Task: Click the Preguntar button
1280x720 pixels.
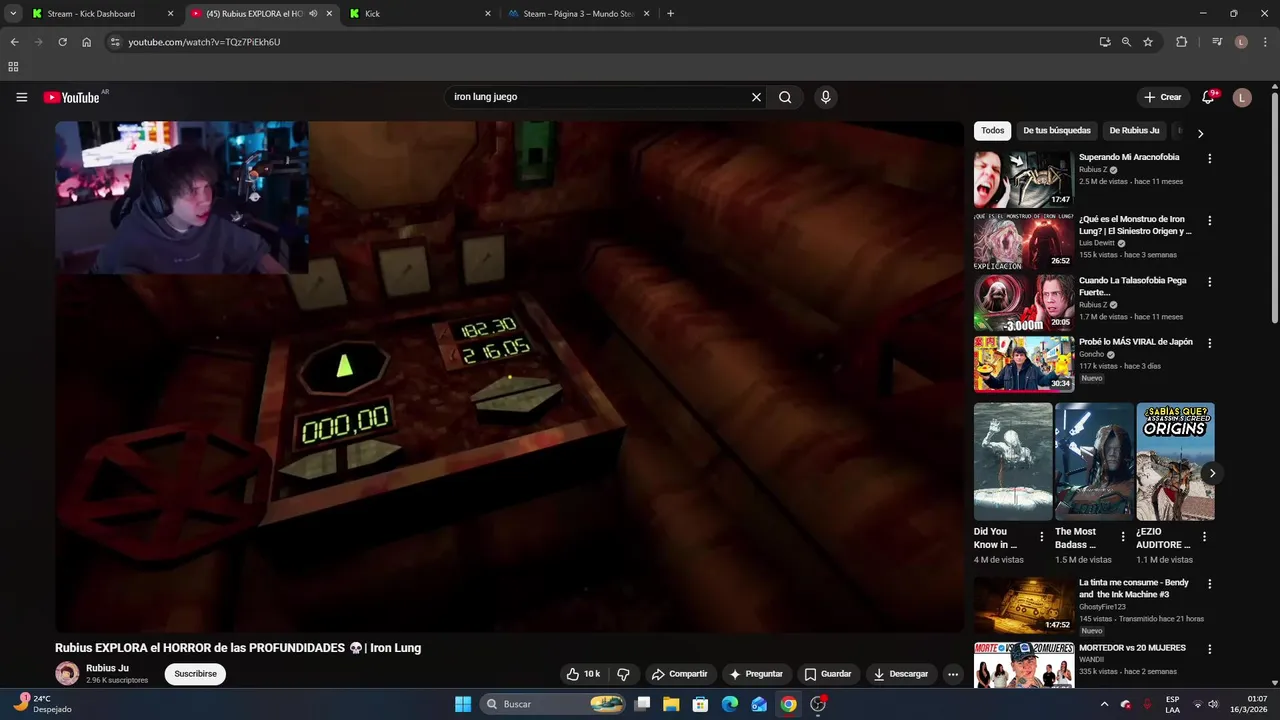Action: 756,674
